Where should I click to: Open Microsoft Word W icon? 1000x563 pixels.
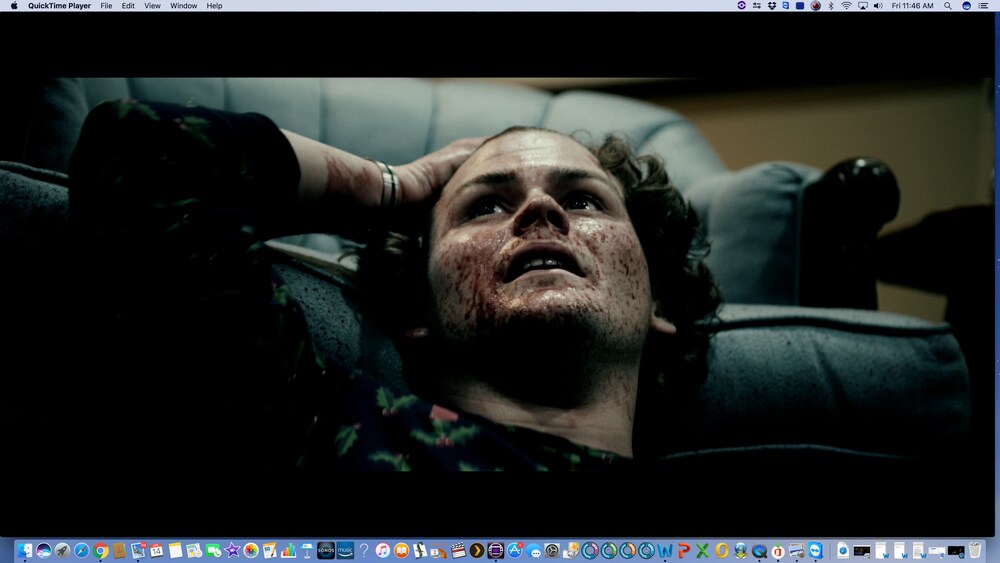coord(665,550)
